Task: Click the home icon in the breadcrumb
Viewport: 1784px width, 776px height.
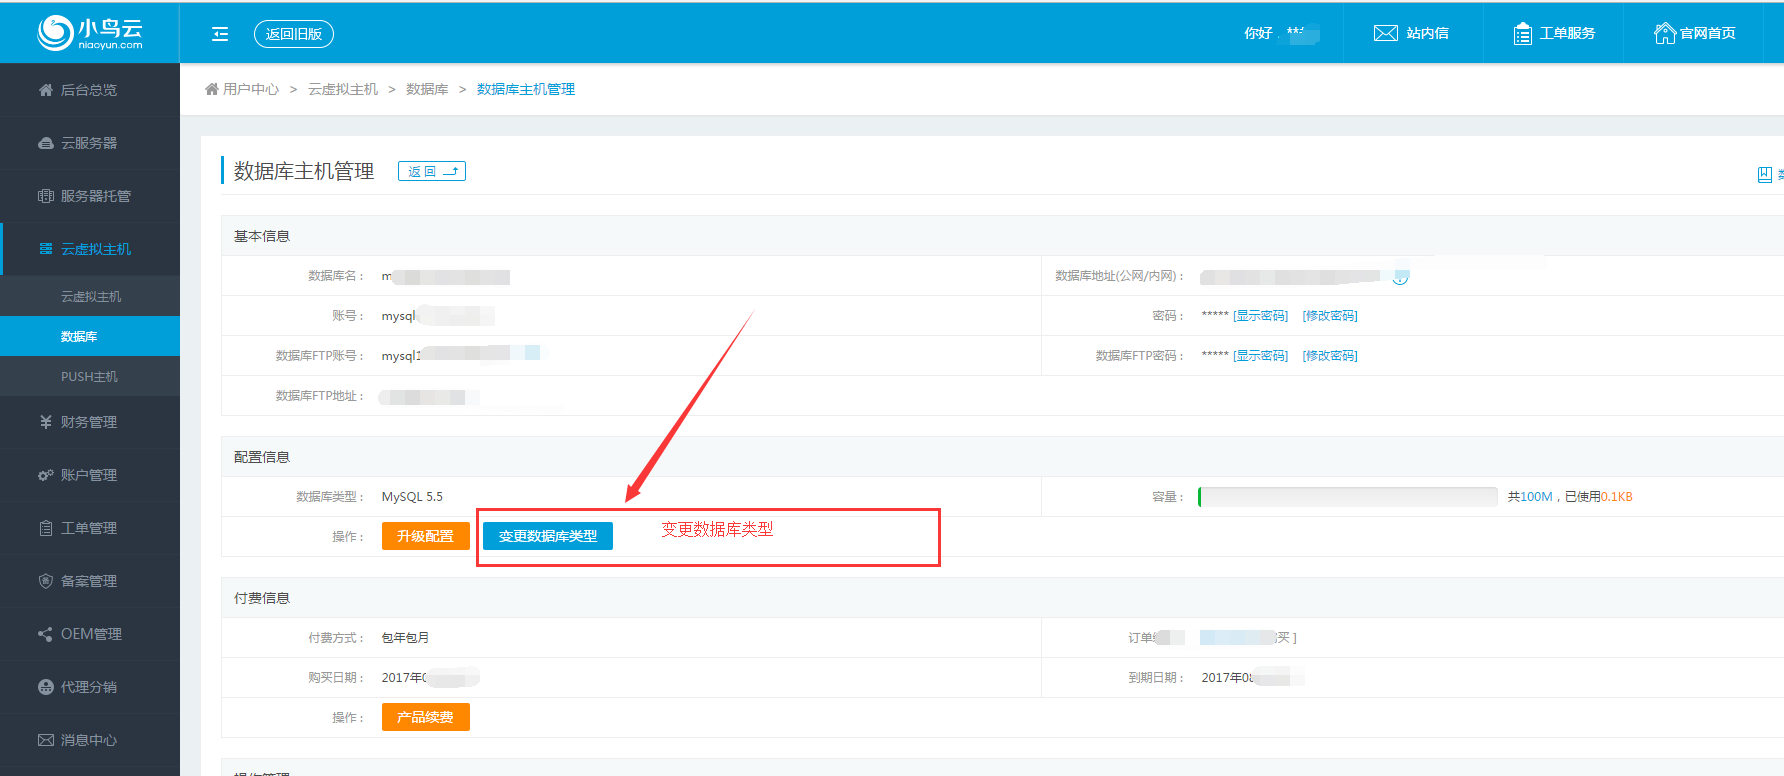Action: tap(212, 89)
